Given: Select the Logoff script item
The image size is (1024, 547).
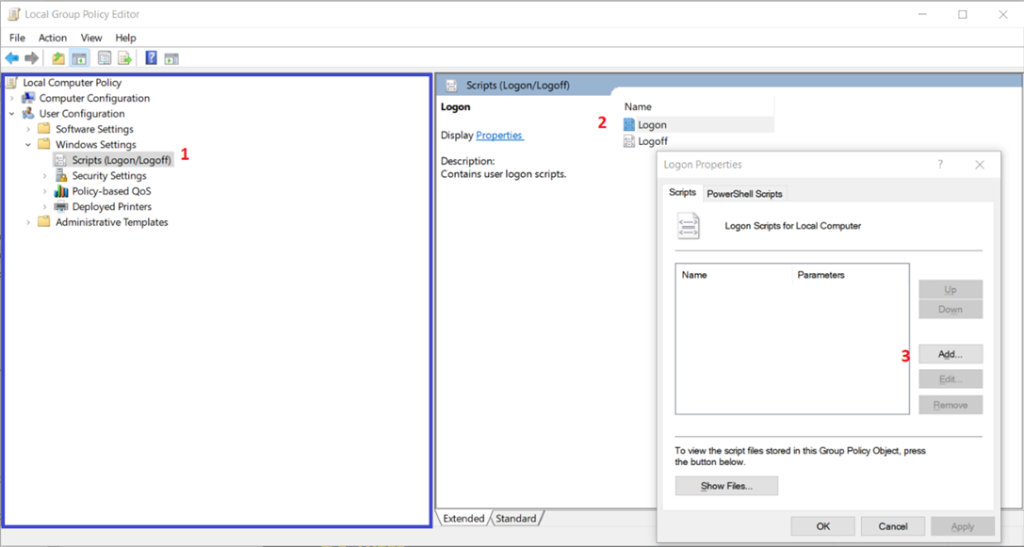Looking at the screenshot, I should tap(651, 141).
